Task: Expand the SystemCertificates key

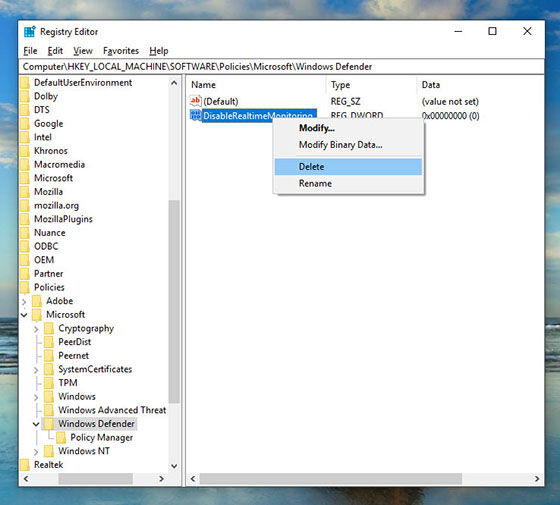Action: click(x=36, y=370)
